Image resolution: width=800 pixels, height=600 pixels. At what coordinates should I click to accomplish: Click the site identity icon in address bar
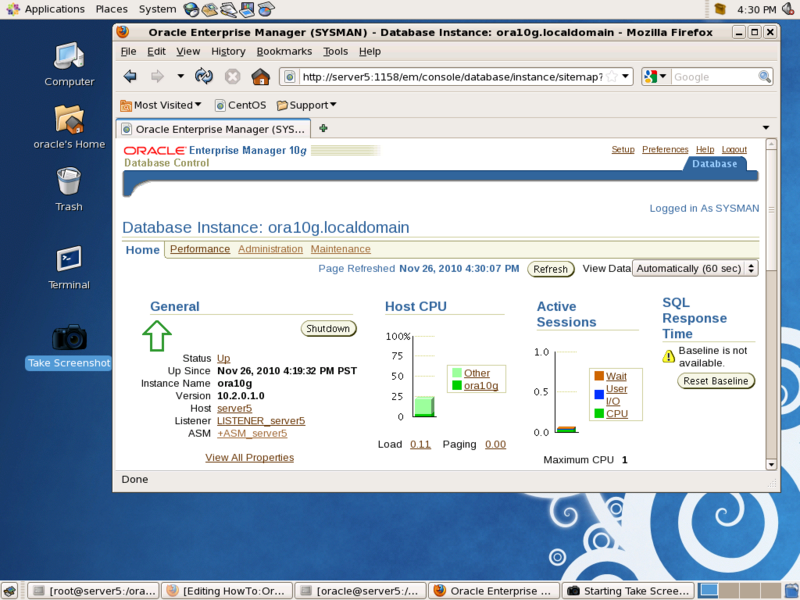point(289,77)
